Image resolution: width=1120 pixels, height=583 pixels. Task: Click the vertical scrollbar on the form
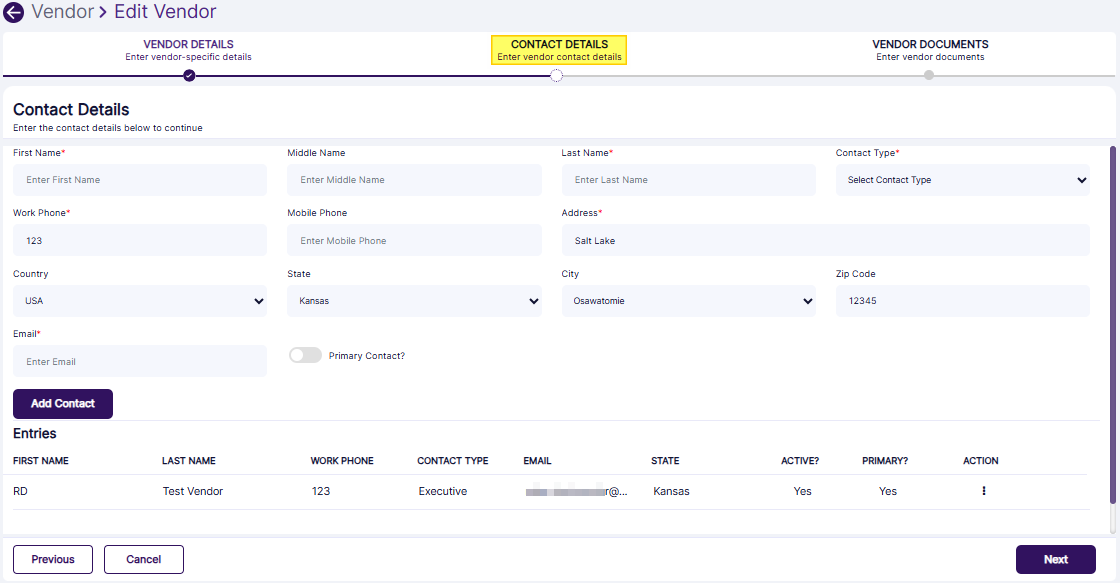coord(1113,340)
